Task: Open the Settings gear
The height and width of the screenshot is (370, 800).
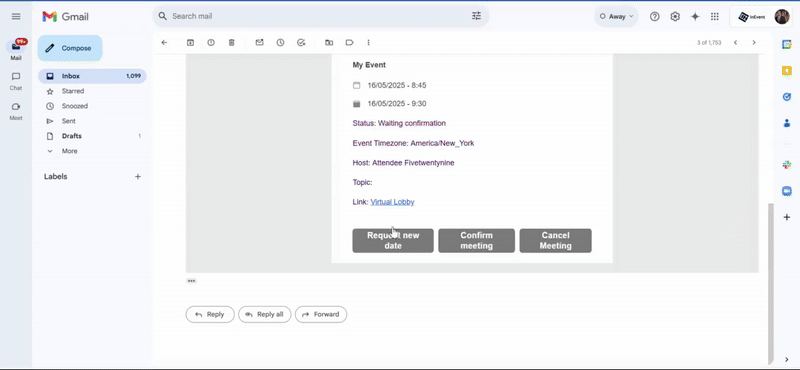Action: (x=675, y=16)
